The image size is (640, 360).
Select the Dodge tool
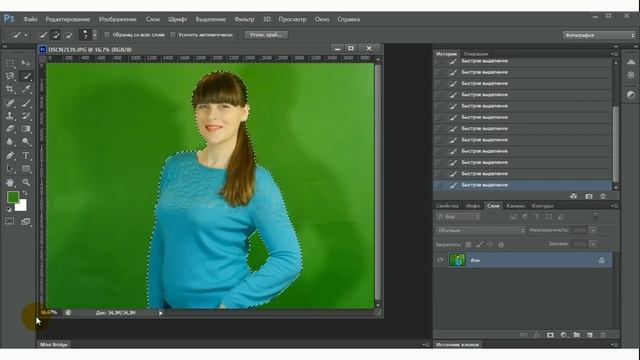(26, 142)
